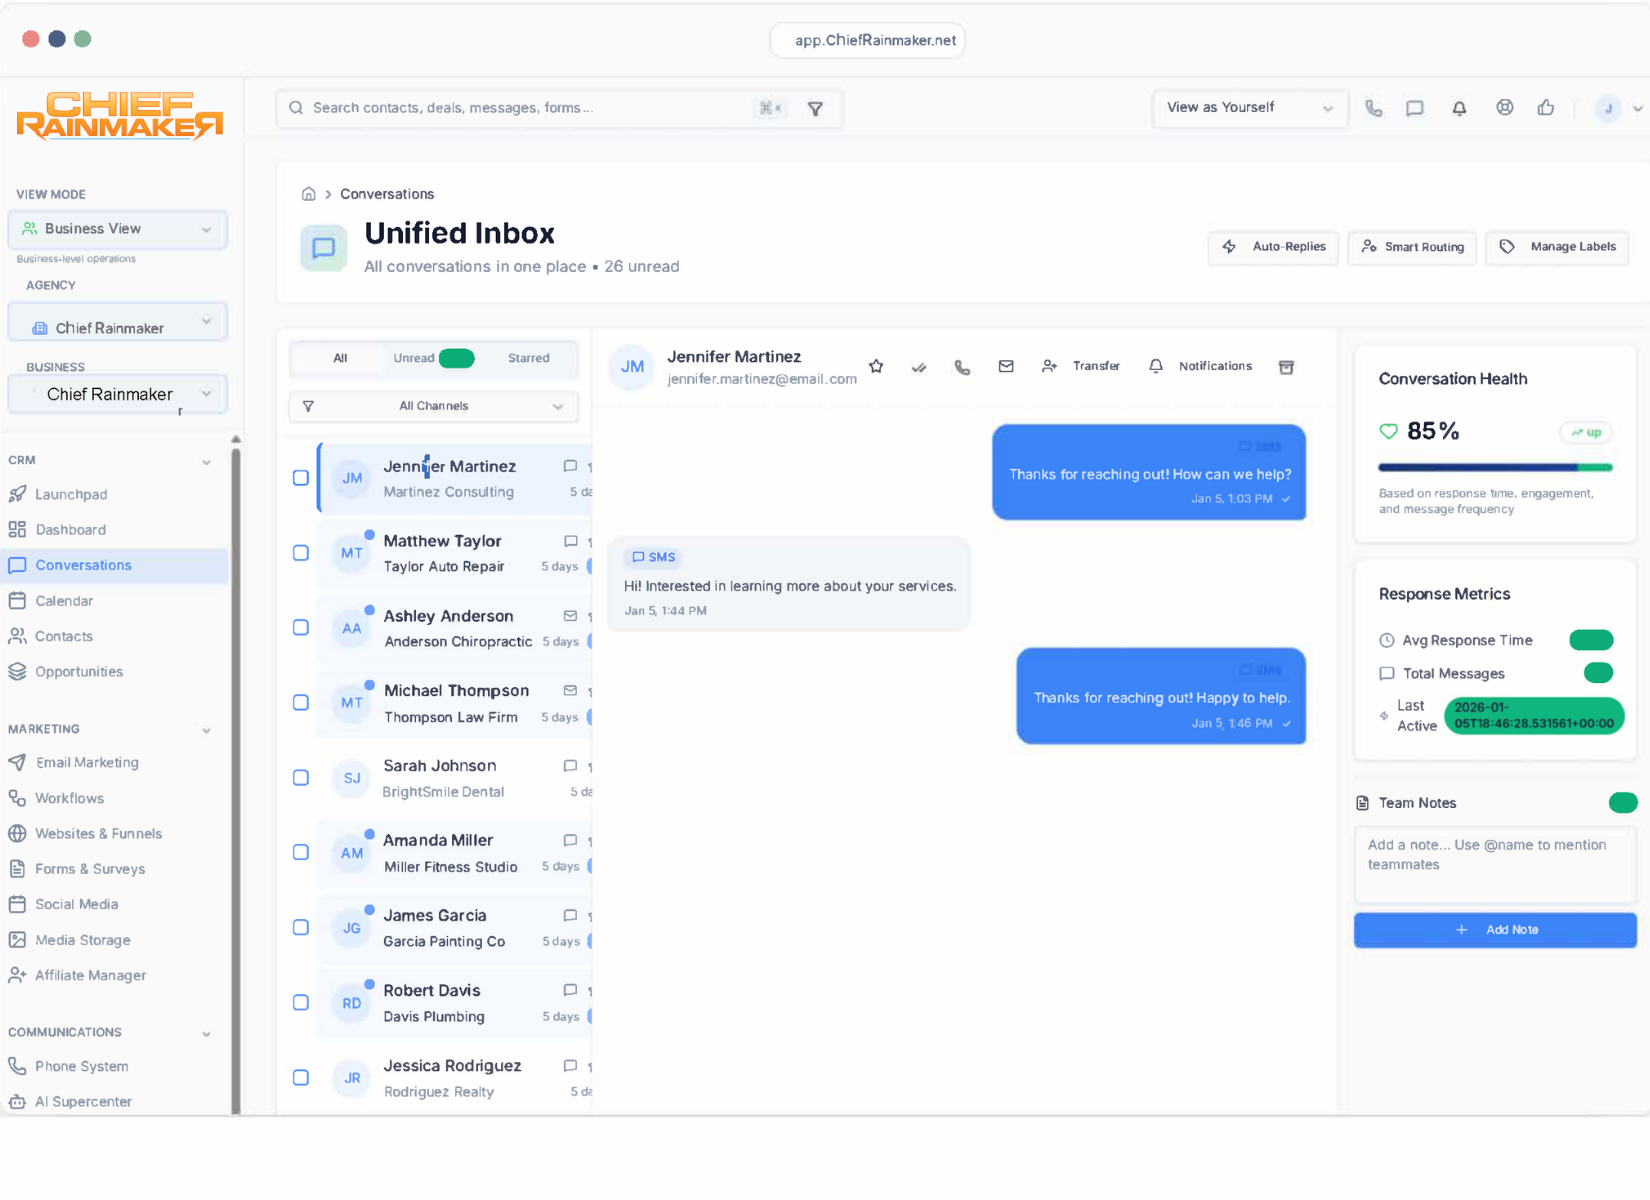Collapse the Marketing sidebar section

[206, 731]
